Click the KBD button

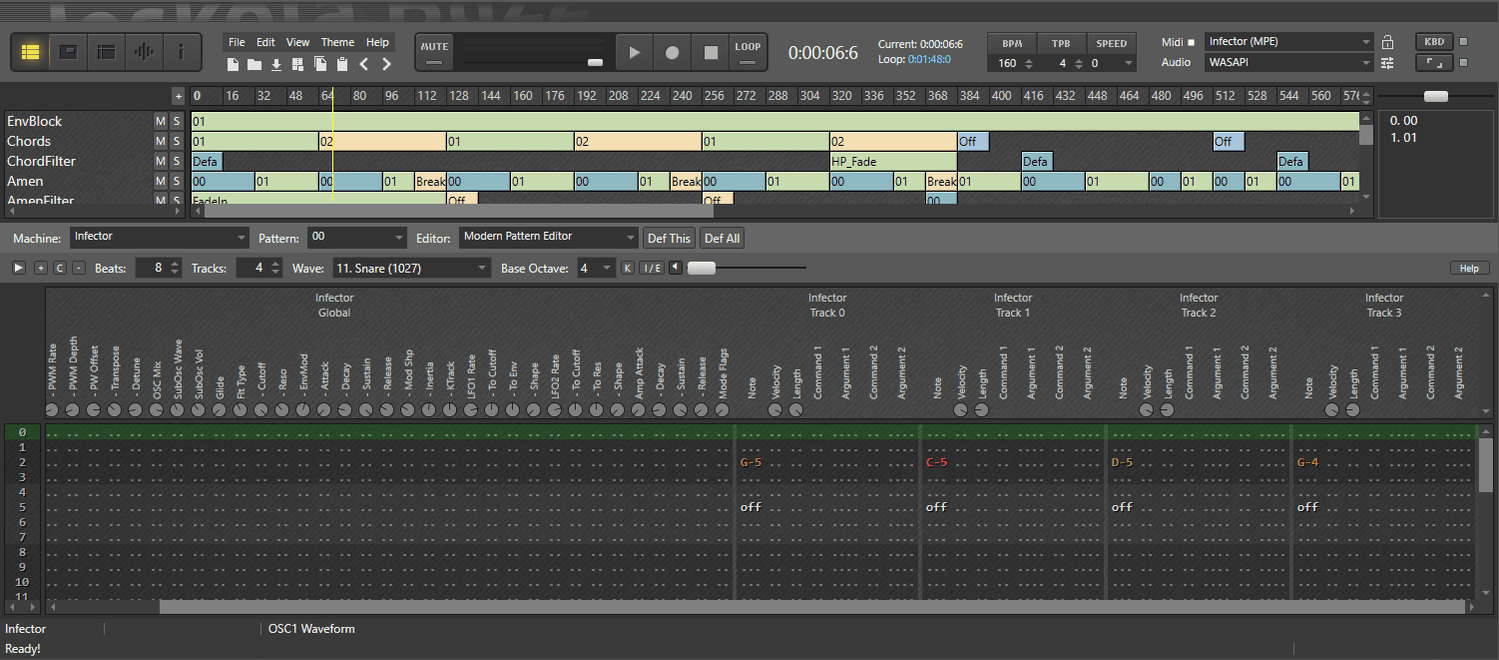coord(1434,42)
